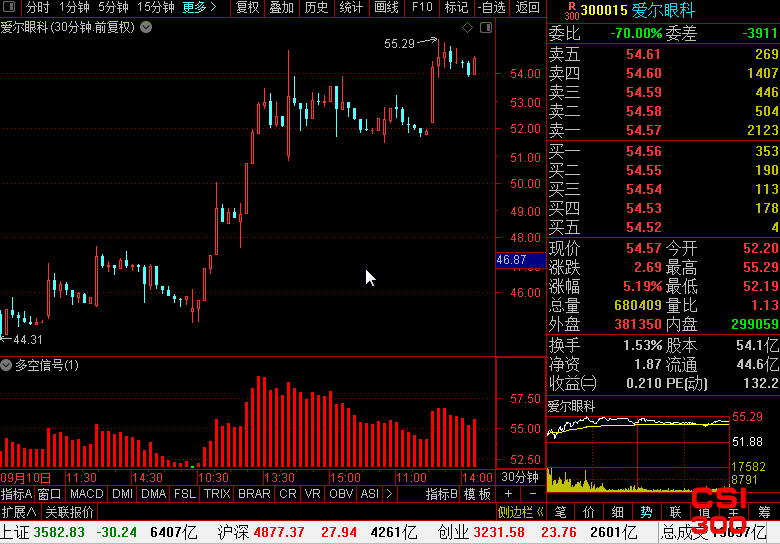Screen dimensions: 780x544
Task: Click the 46.87 price marker on the axis
Action: 520,260
